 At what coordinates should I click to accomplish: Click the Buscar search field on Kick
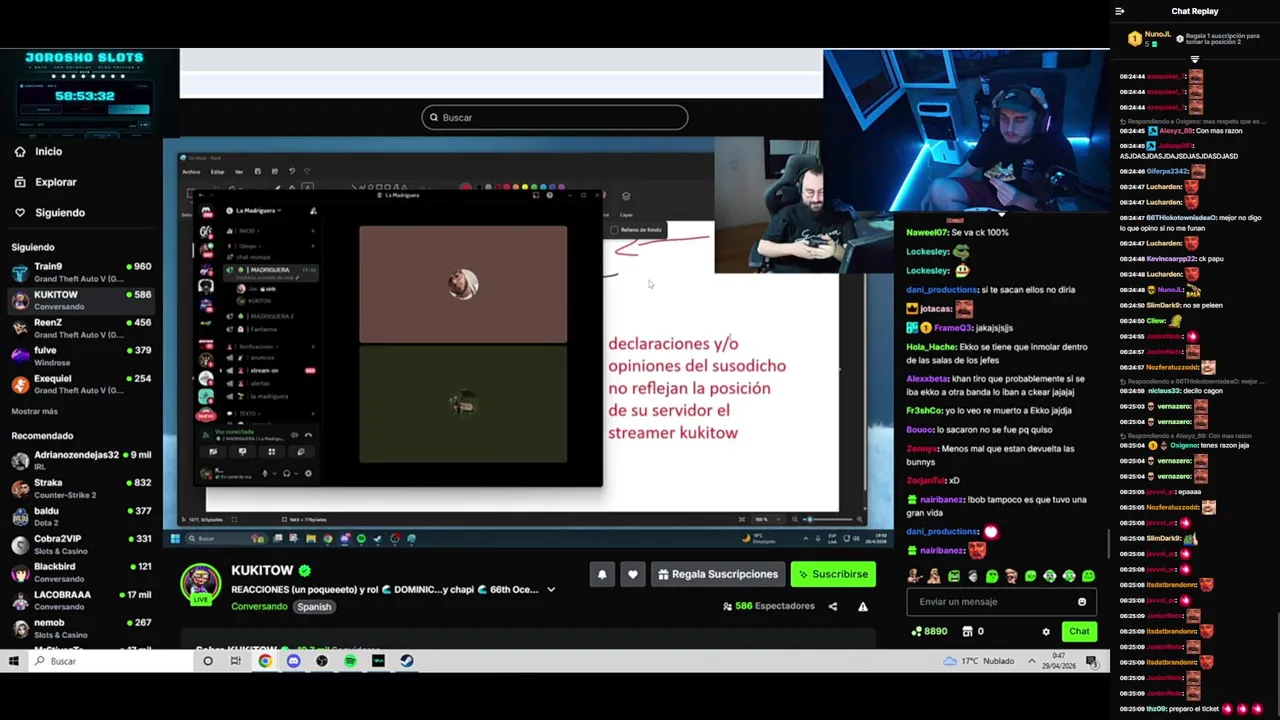(554, 117)
